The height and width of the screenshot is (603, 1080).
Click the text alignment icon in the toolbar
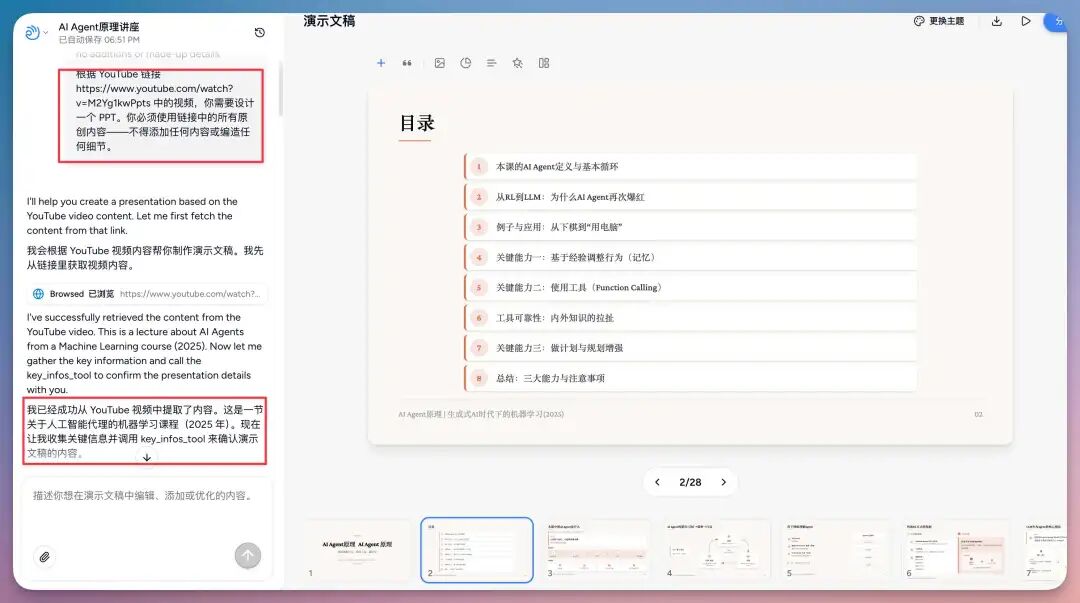pos(491,62)
